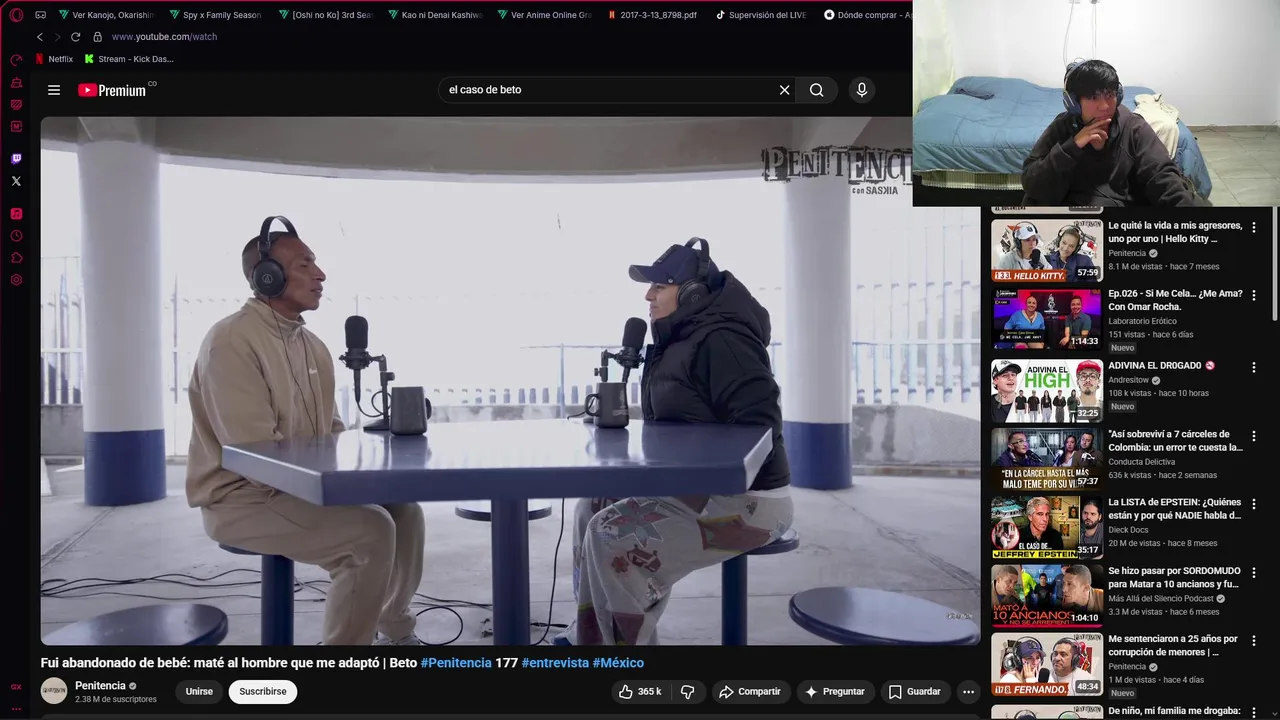Open ADIVINA EL DROGADO thumbnail 32:25

click(1047, 391)
